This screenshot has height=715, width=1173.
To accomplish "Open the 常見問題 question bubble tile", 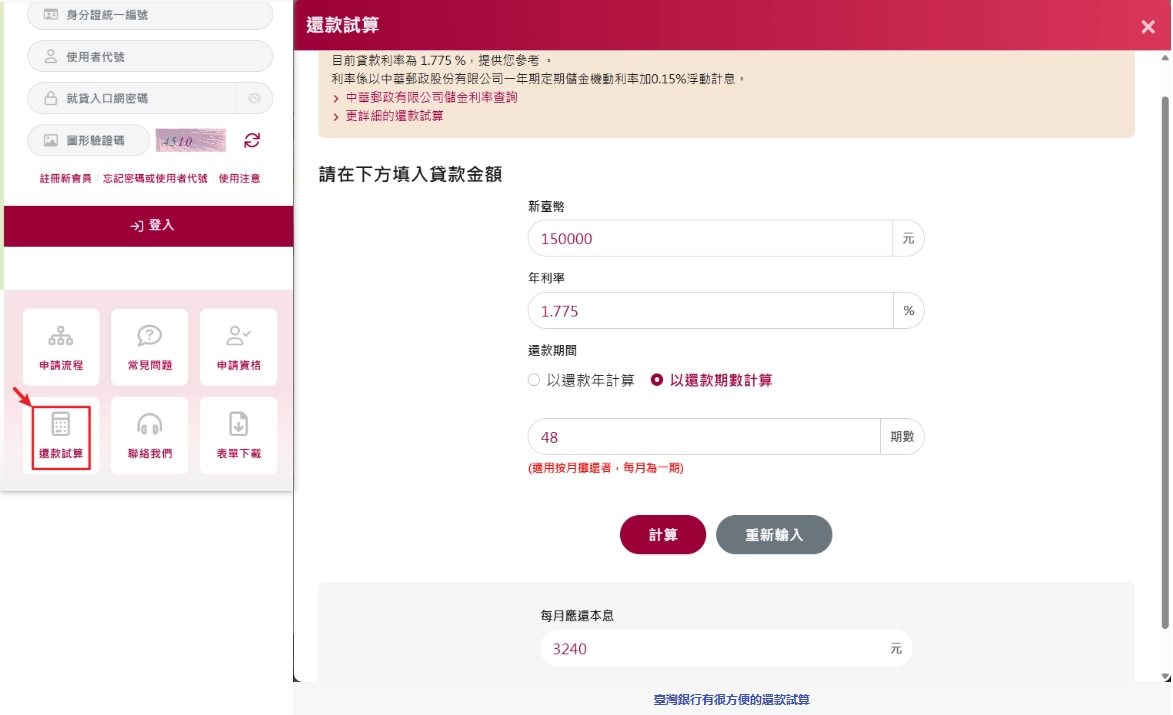I will click(x=150, y=347).
